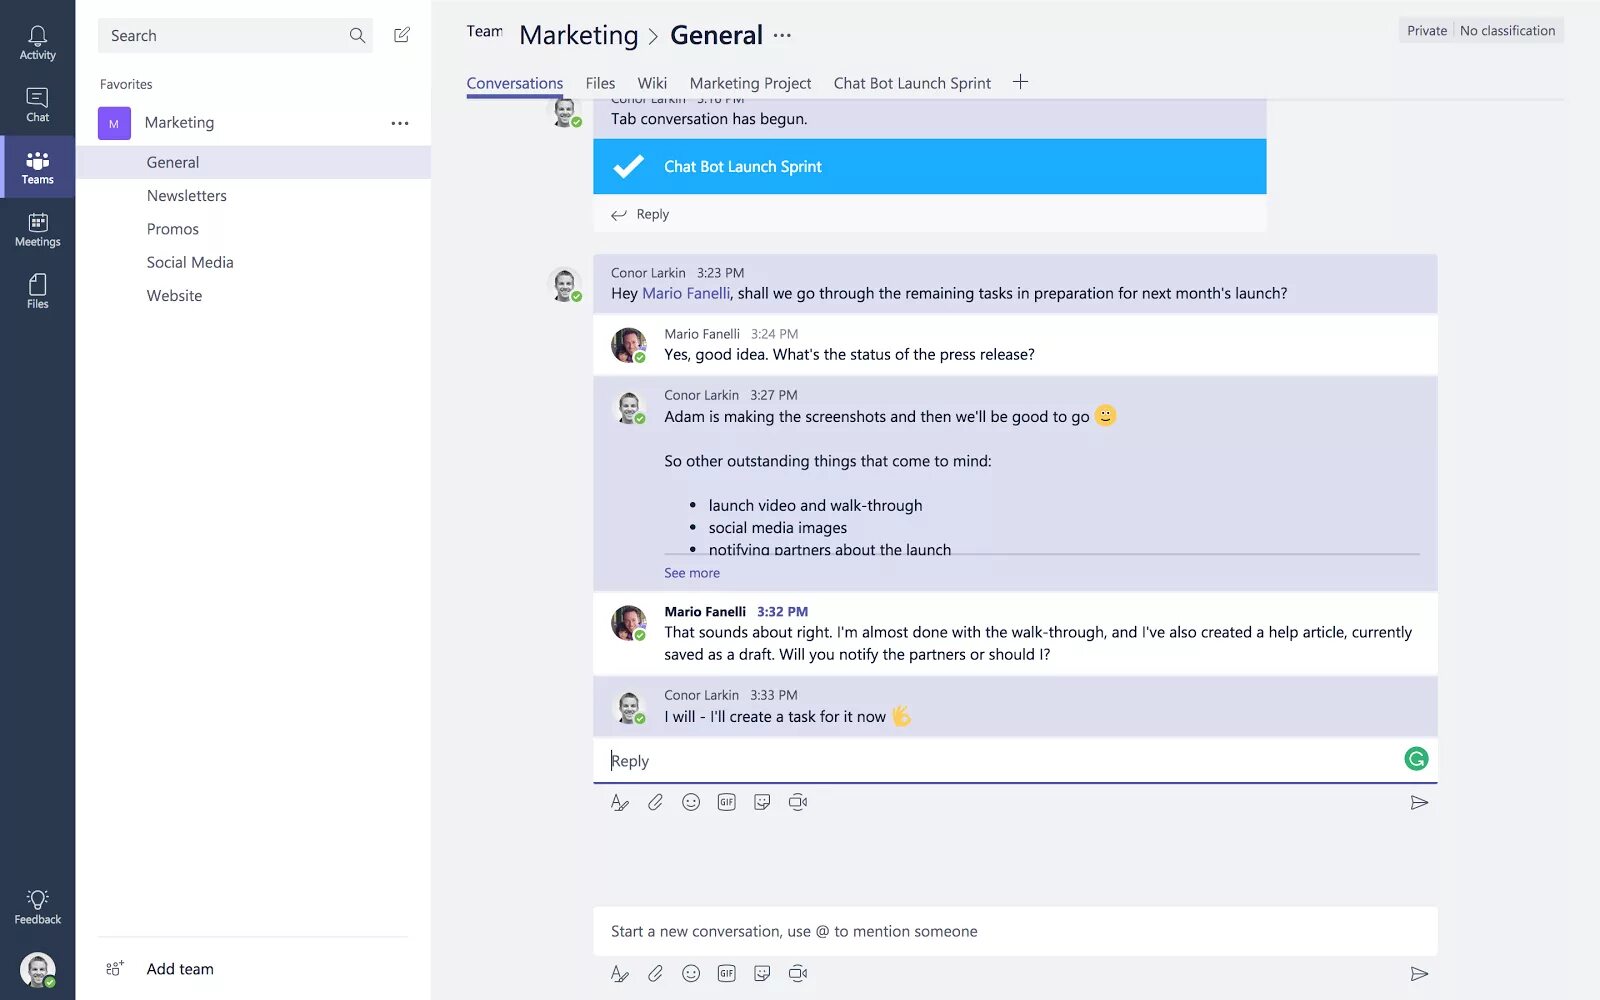Click the Marketing team avatar tile
1600x1000 pixels.
pyautogui.click(x=114, y=123)
